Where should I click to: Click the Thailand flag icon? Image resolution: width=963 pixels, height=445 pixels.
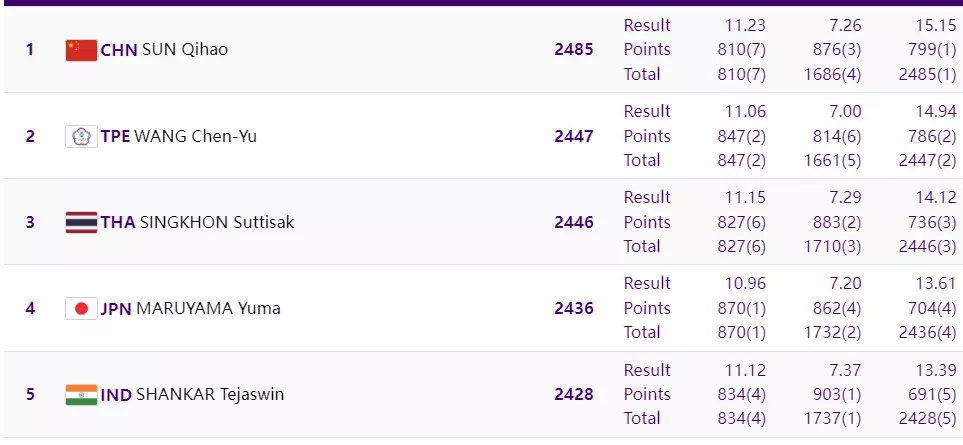(81, 222)
